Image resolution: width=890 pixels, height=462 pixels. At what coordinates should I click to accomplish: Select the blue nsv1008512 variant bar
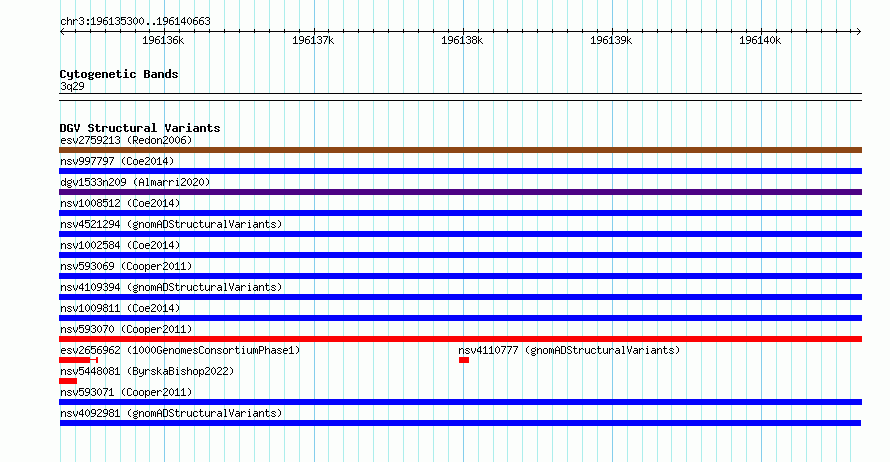click(460, 213)
